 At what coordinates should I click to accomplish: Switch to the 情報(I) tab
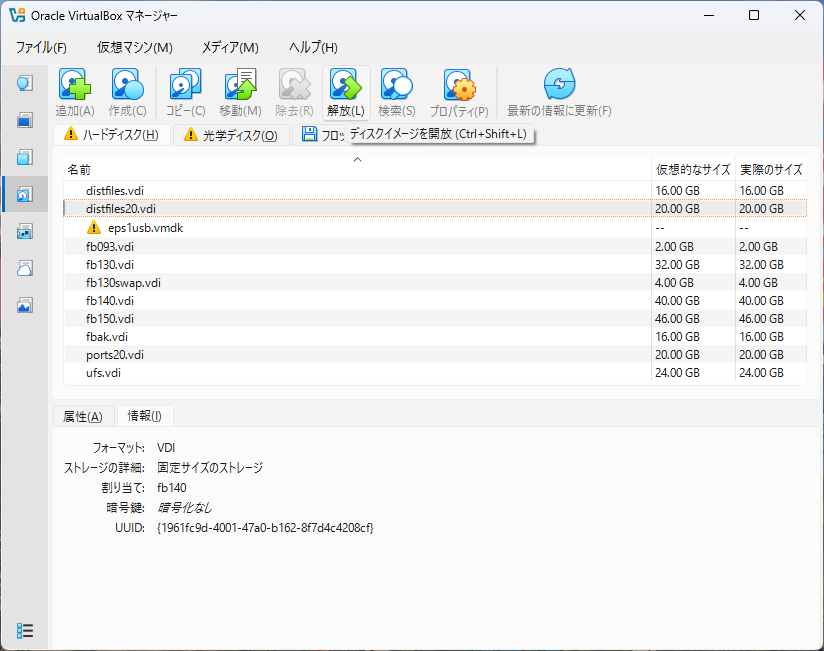(145, 416)
